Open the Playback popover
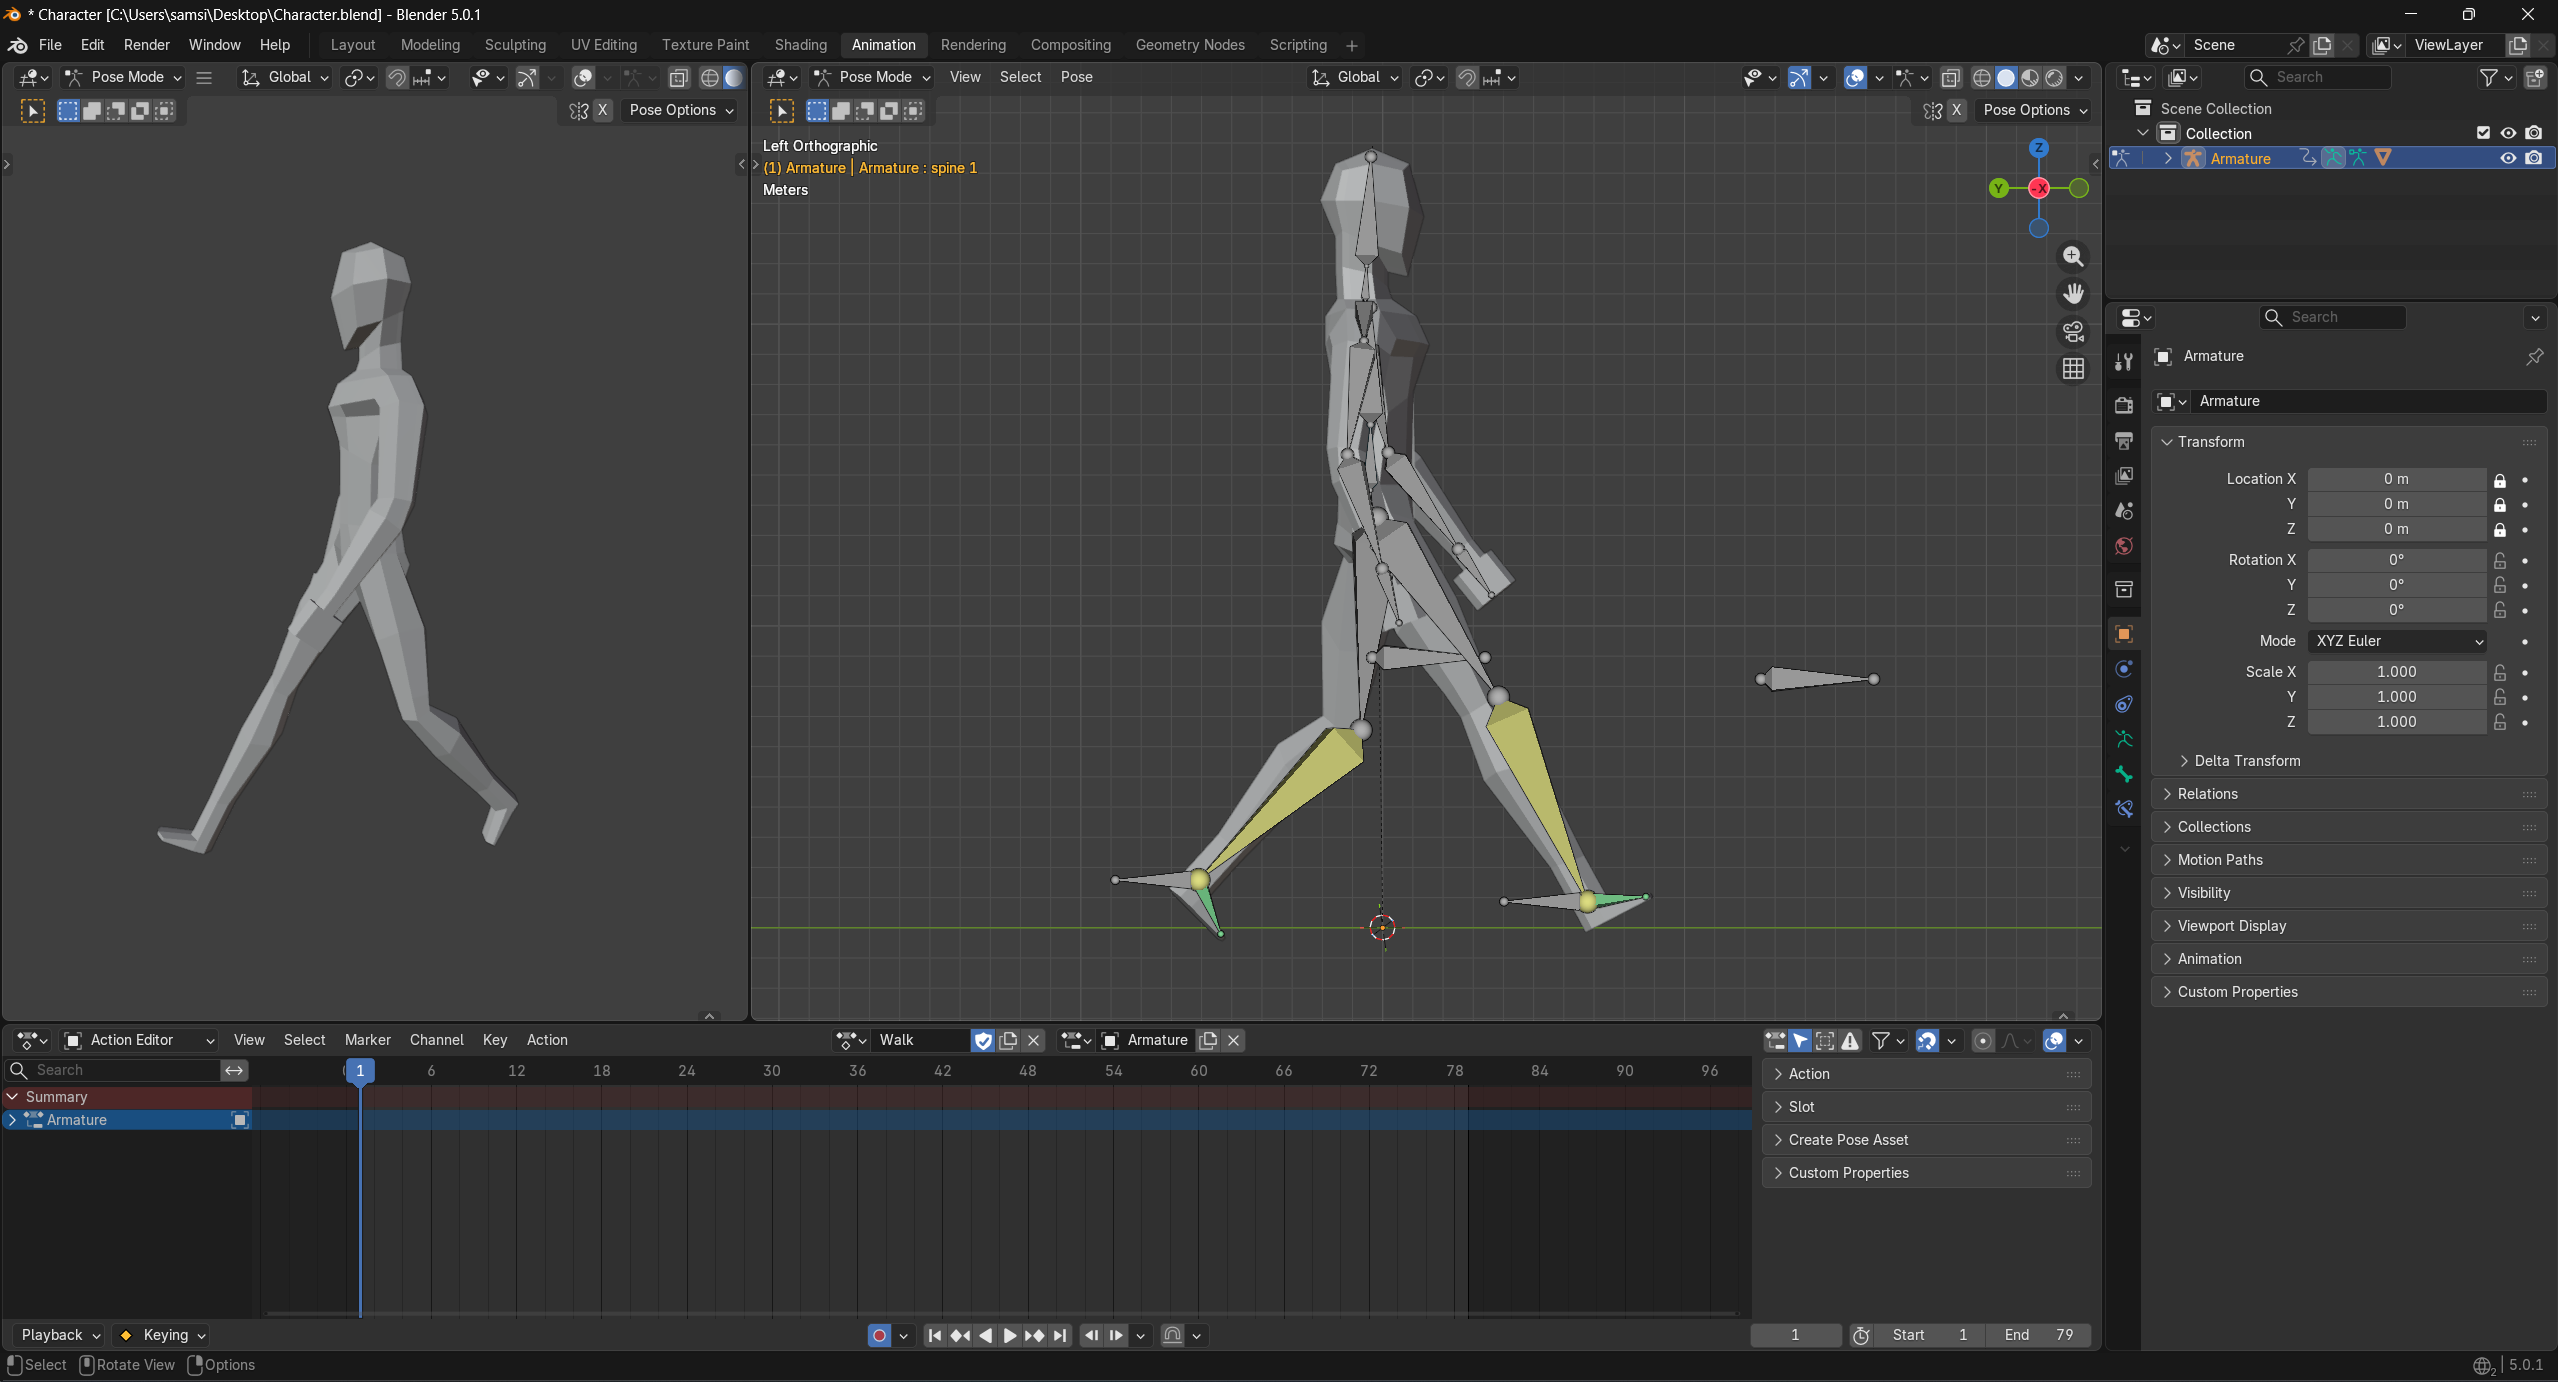 (59, 1335)
